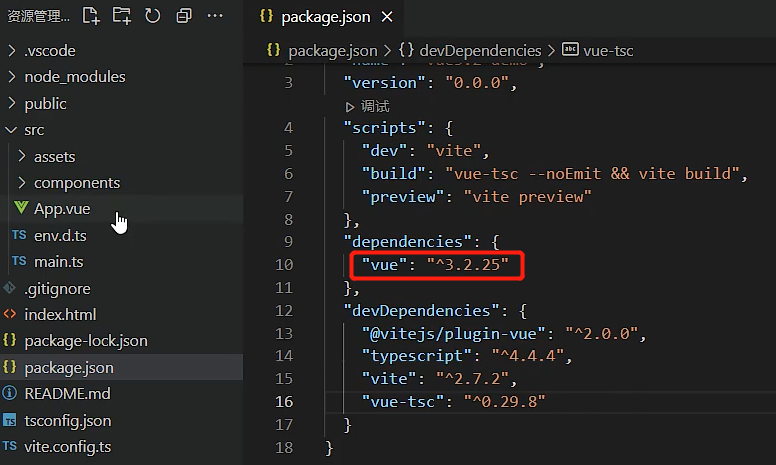Click the "dev" script key
Screen dimensions: 776x465
pyautogui.click(x=384, y=151)
